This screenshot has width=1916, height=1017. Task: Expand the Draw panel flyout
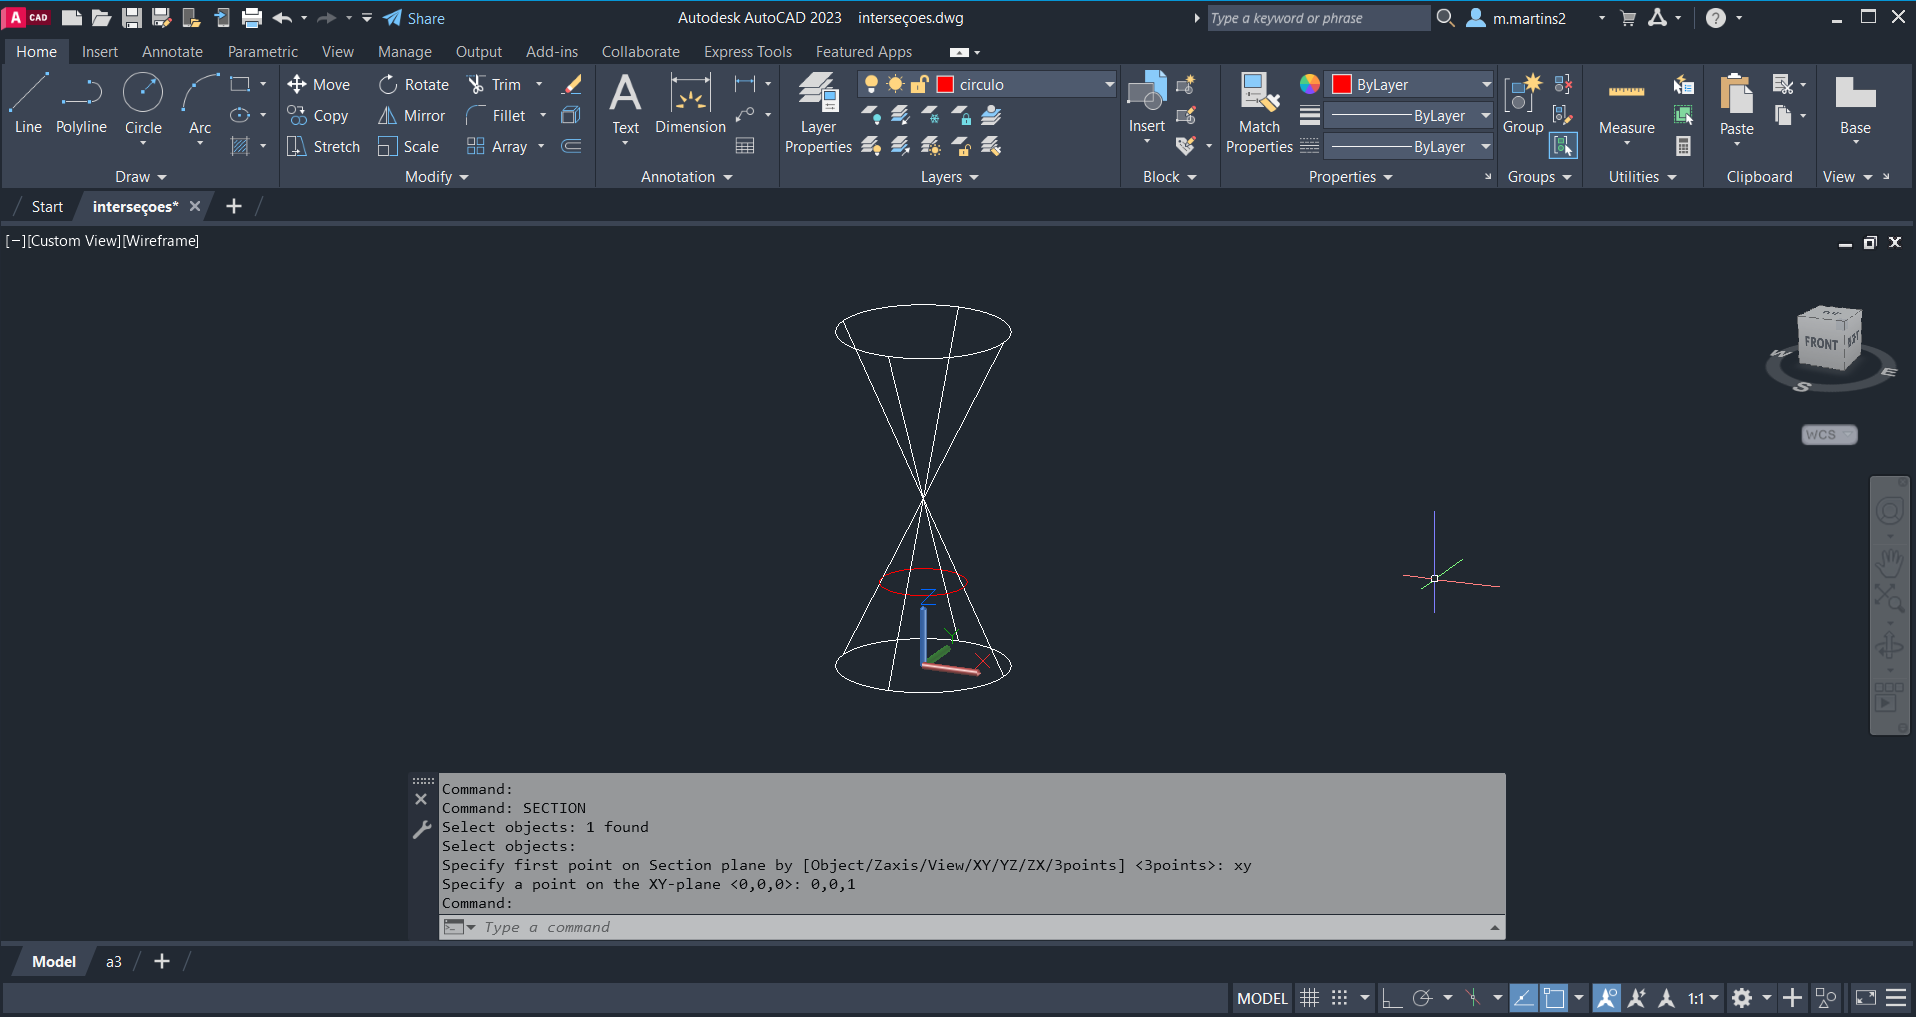(x=140, y=177)
